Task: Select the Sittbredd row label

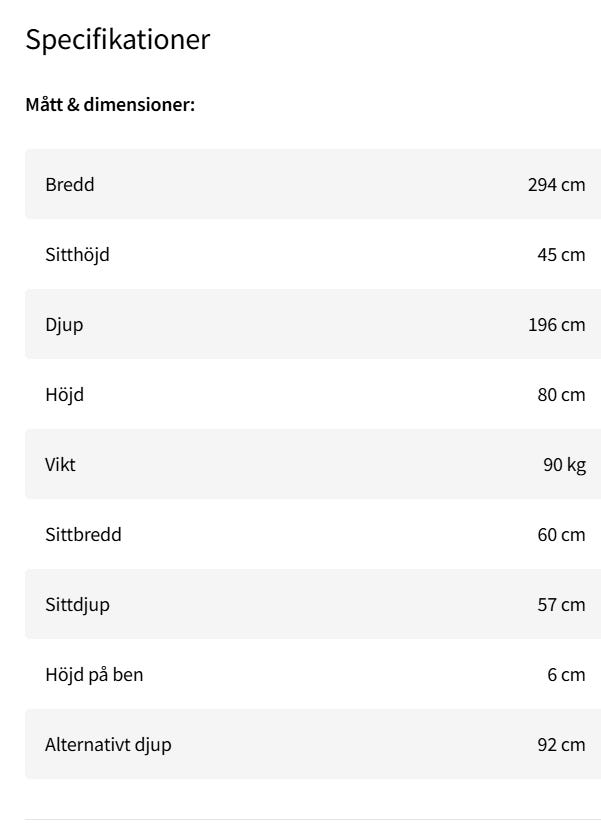Action: [83, 534]
